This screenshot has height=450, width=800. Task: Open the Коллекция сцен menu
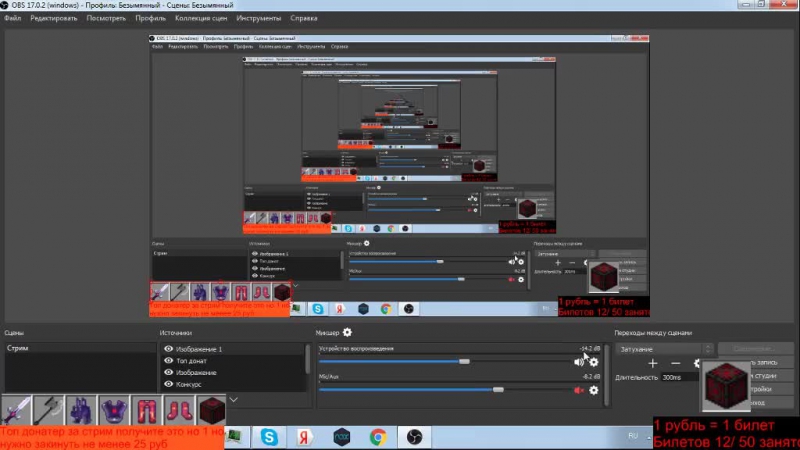pyautogui.click(x=201, y=18)
